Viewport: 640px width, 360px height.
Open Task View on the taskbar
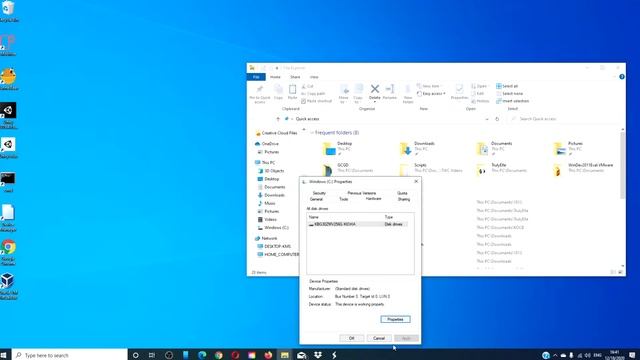(152, 355)
